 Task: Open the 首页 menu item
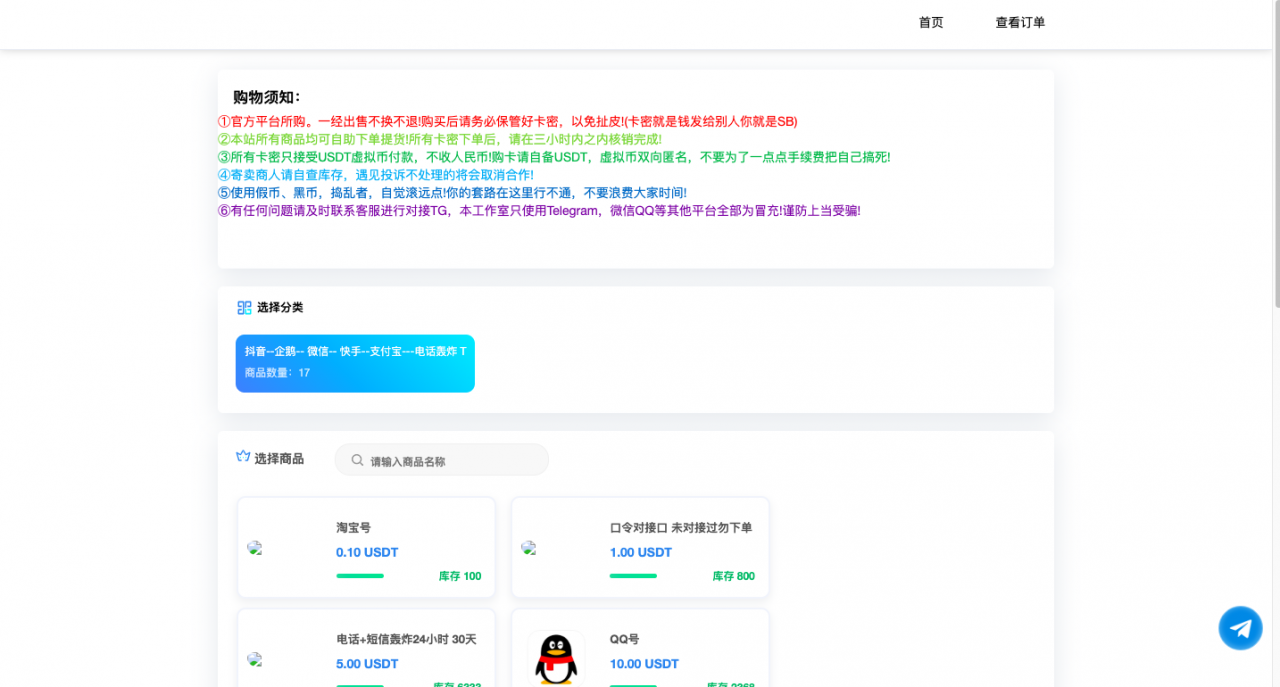pyautogui.click(x=930, y=21)
